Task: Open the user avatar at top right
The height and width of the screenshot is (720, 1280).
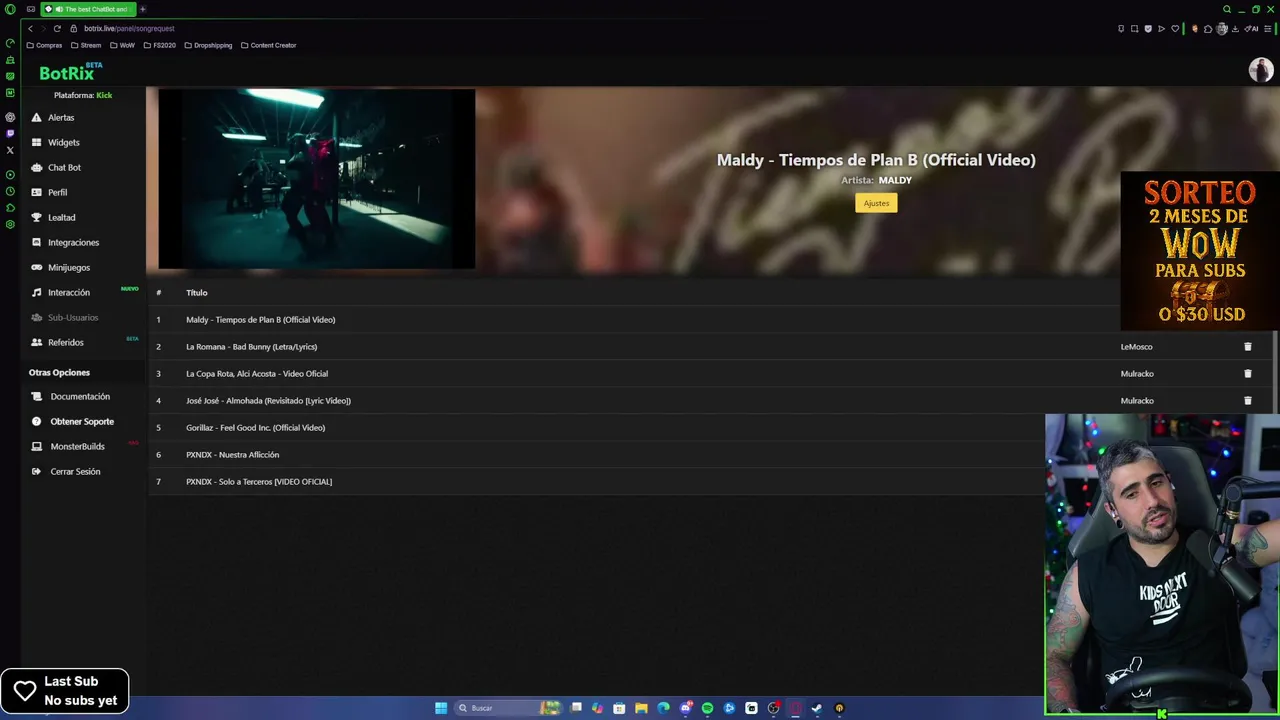Action: (1260, 70)
